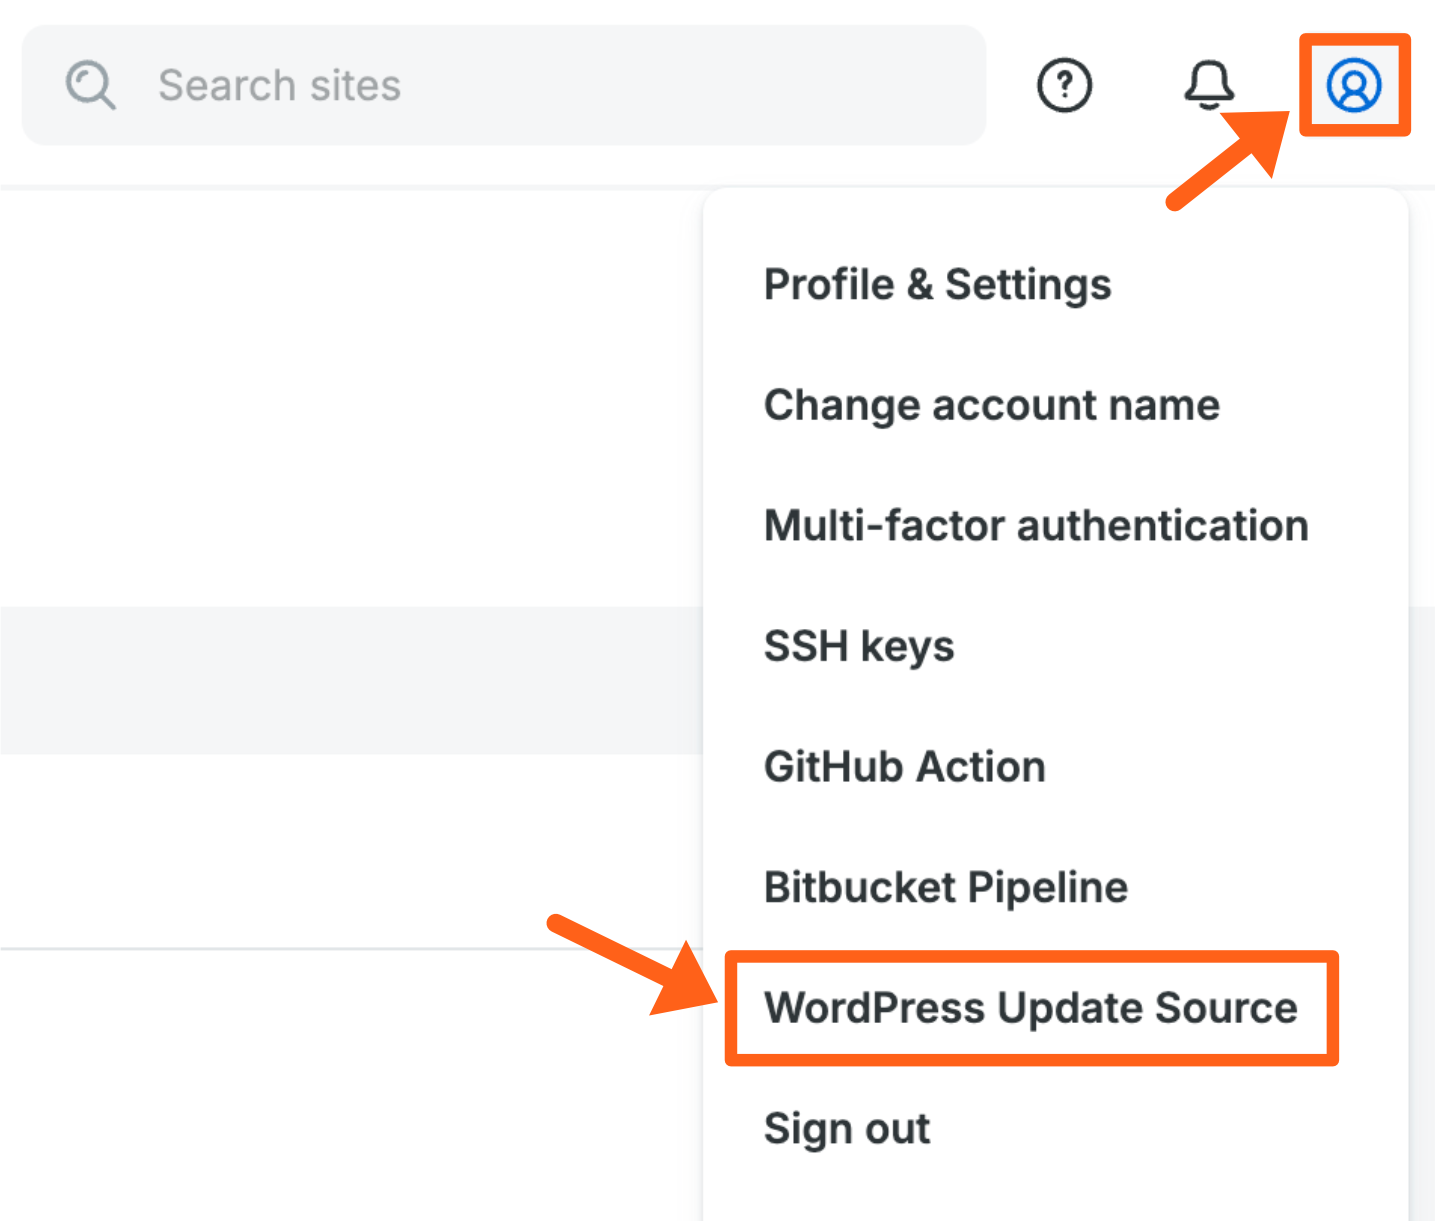Image resolution: width=1435 pixels, height=1221 pixels.
Task: Click the gray highlighted row left of the menu
Action: tap(350, 680)
